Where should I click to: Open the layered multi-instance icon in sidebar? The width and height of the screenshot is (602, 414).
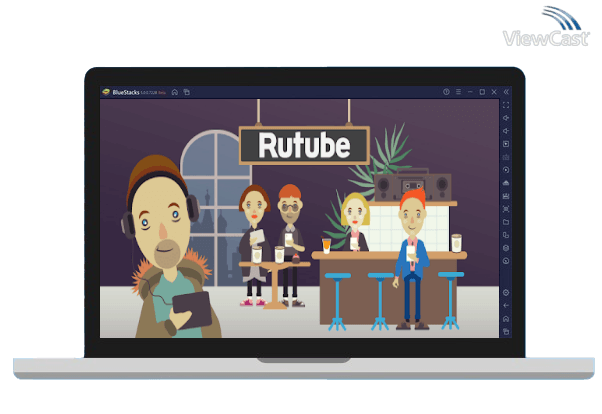[x=506, y=248]
